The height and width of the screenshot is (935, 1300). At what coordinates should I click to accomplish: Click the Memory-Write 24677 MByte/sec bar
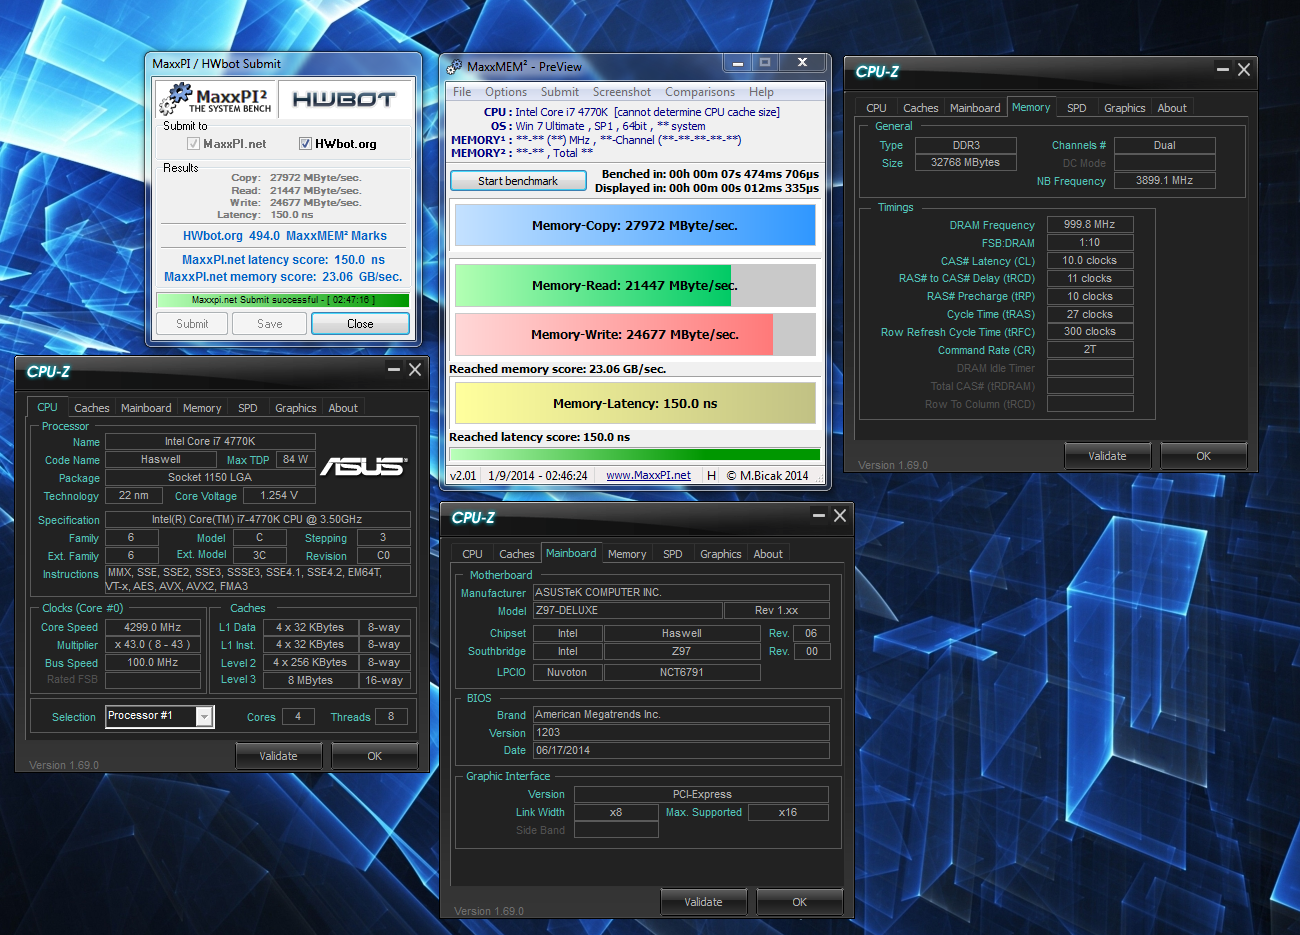pyautogui.click(x=635, y=334)
